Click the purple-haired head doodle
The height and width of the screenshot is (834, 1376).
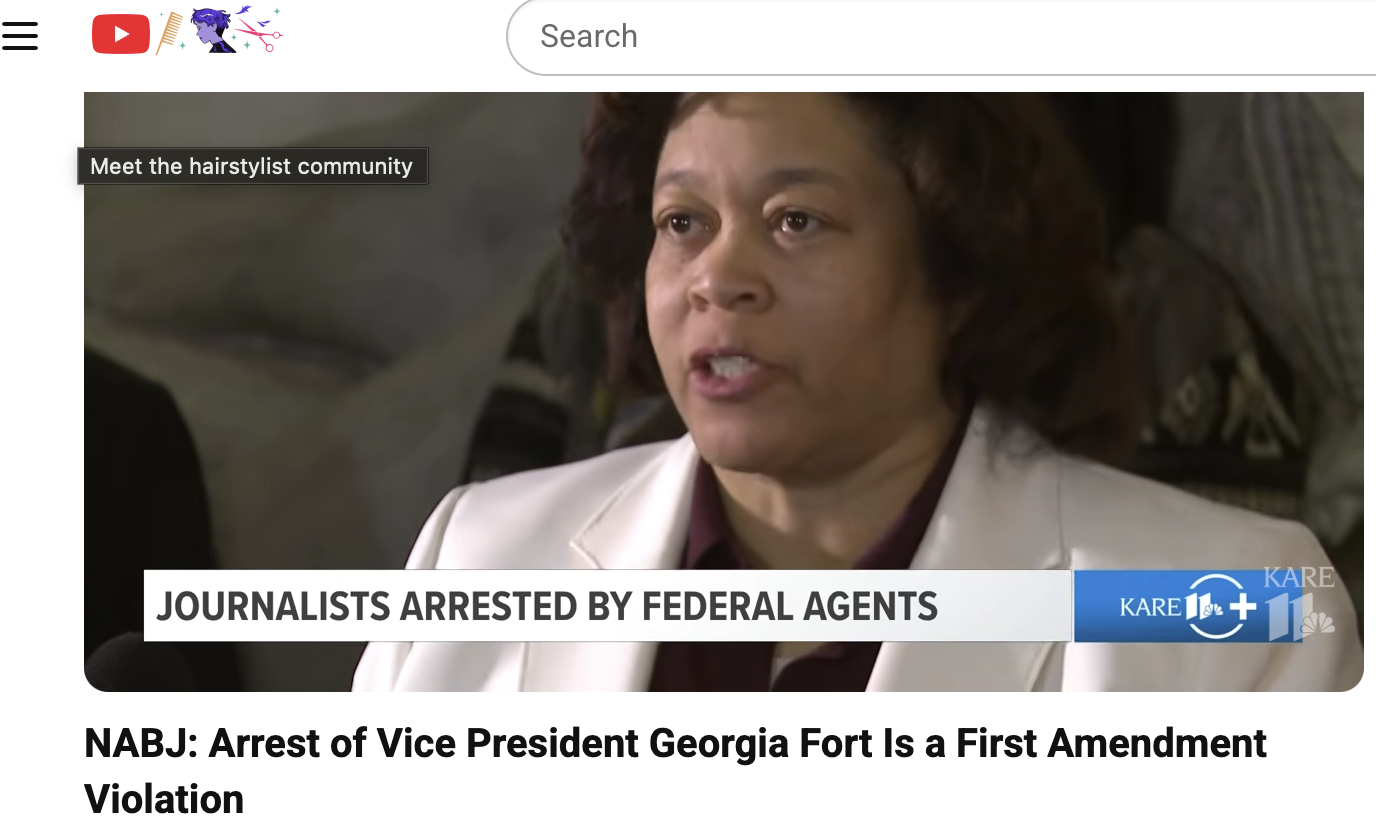click(213, 30)
